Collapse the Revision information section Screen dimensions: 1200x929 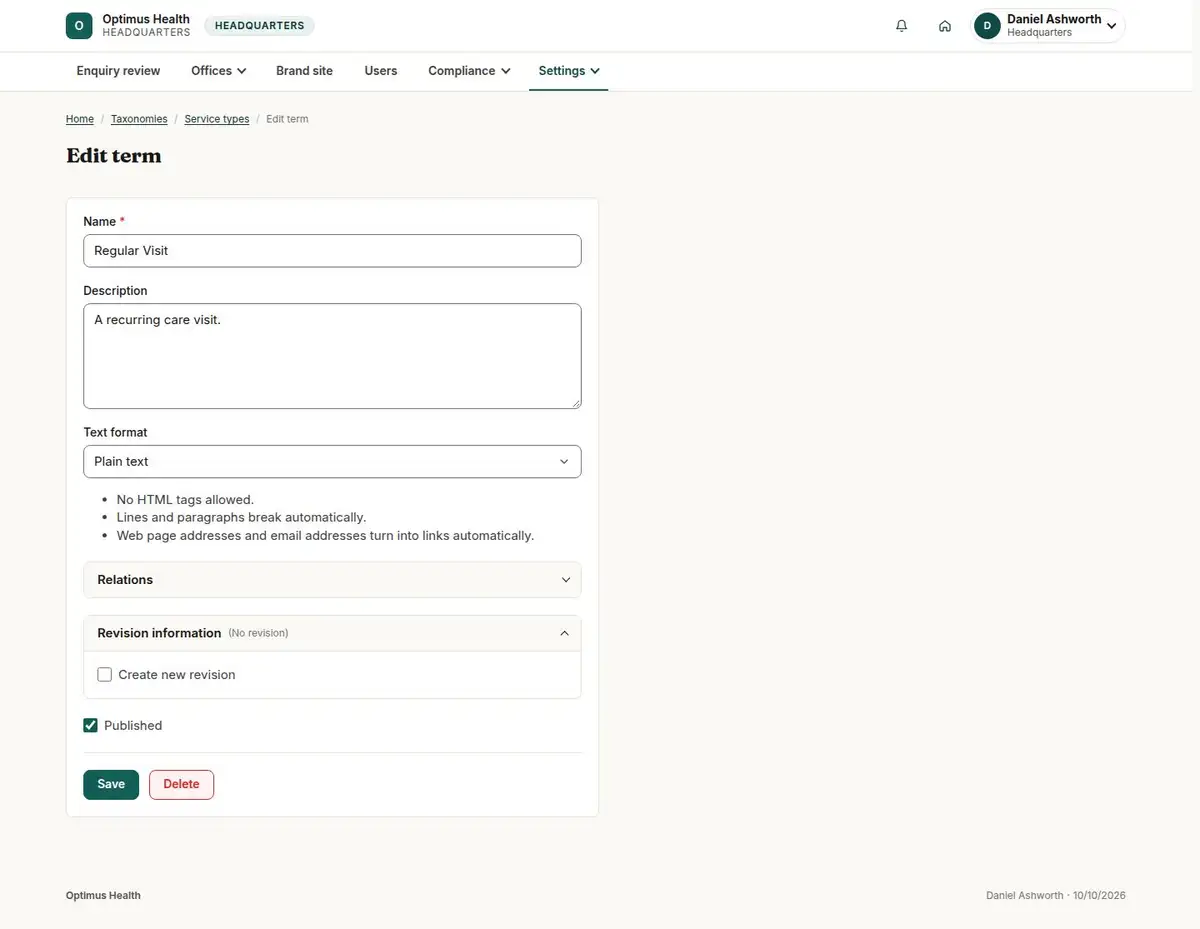pyautogui.click(x=332, y=633)
